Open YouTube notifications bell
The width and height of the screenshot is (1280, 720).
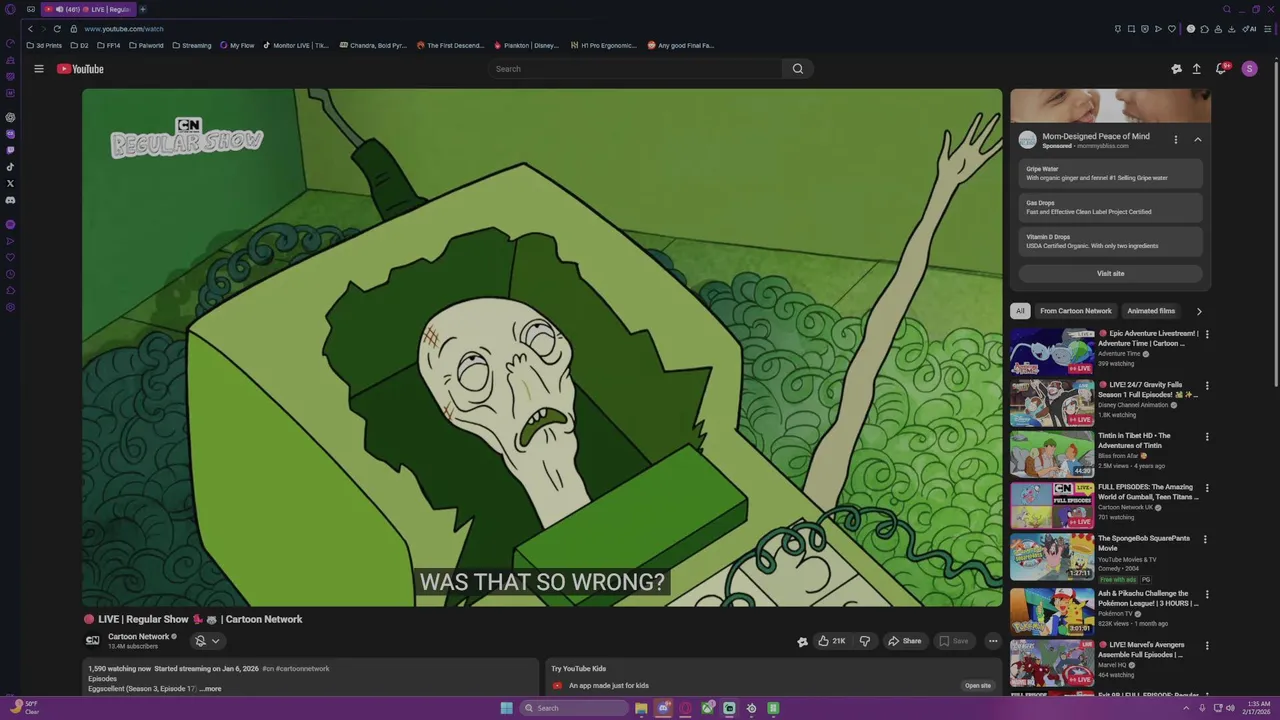1221,69
